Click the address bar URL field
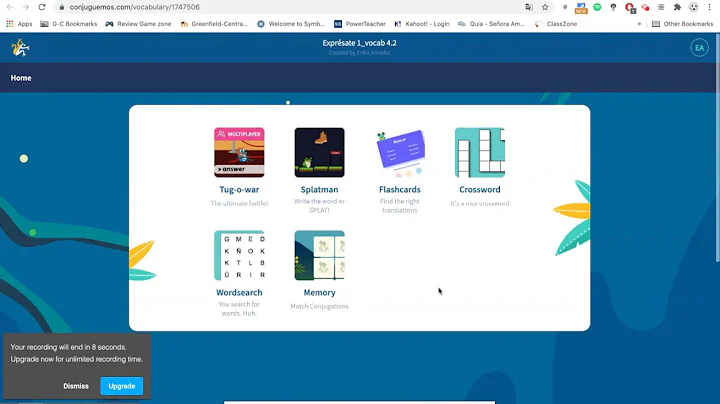This screenshot has height=404, width=720. tap(294, 7)
